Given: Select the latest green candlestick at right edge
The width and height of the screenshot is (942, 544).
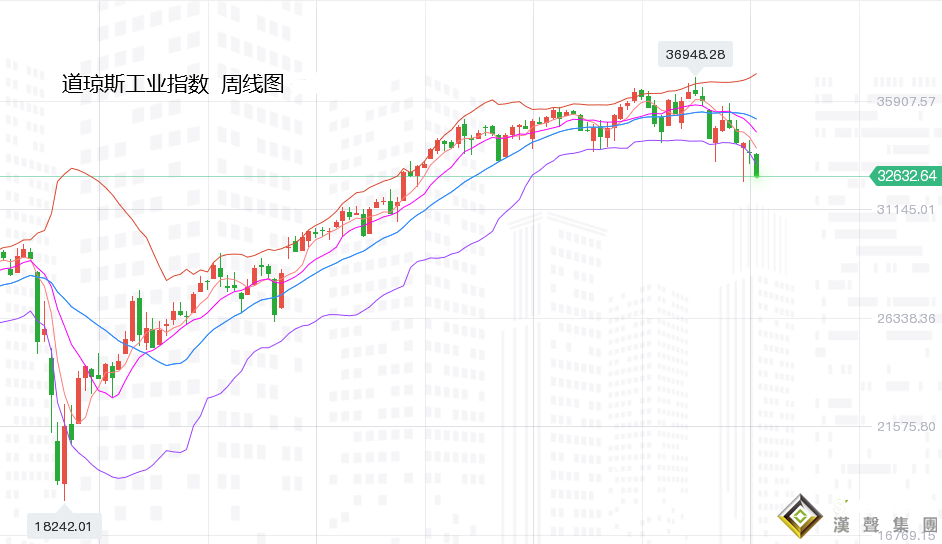Looking at the screenshot, I should pos(757,165).
